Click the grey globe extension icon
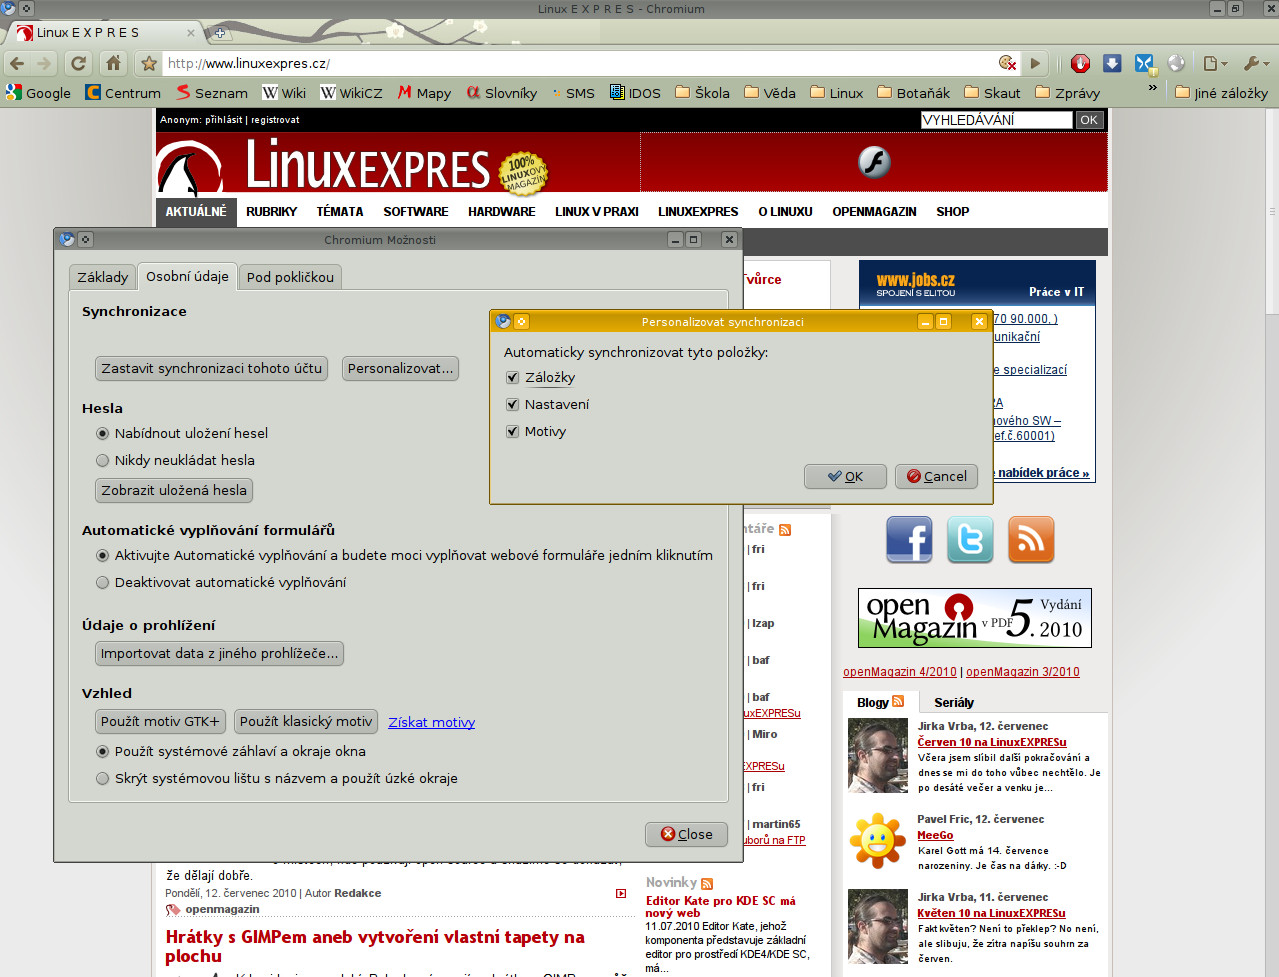 1176,63
